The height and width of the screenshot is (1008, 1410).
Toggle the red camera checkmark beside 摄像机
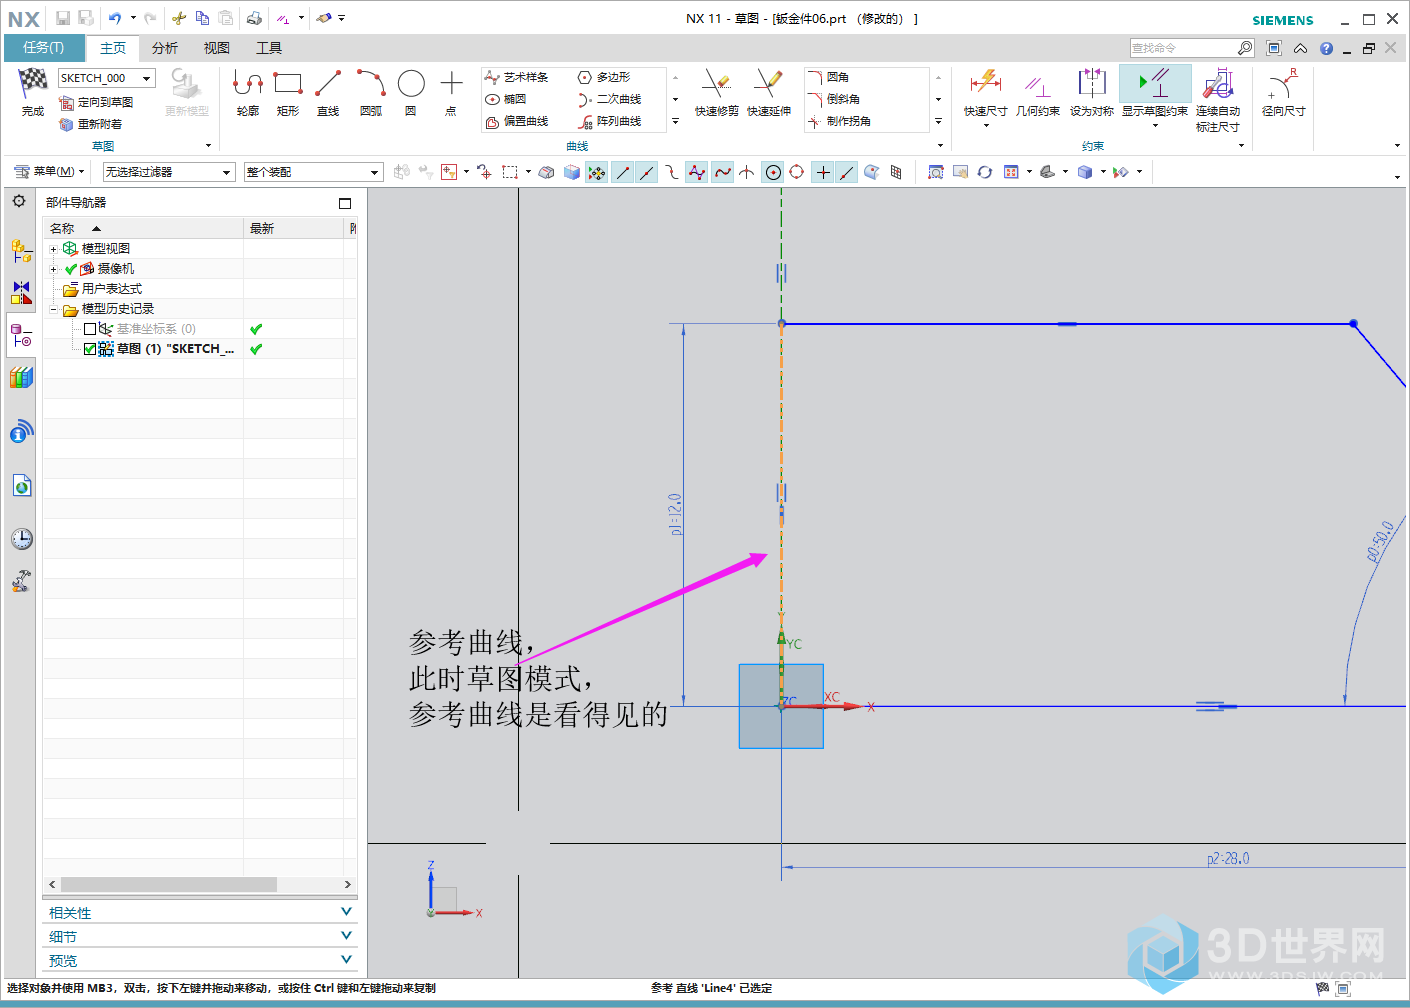point(71,269)
